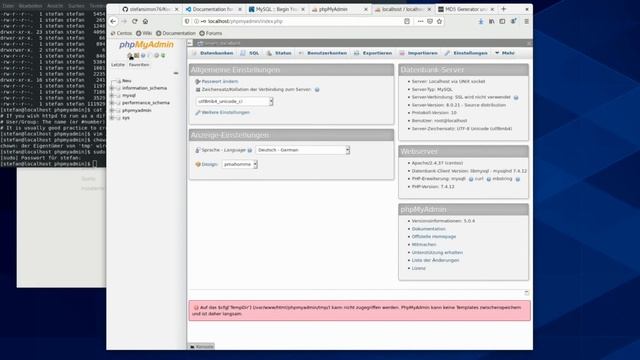Click the Pocket save icon in address bar
The image size is (640, 360).
coord(430,21)
